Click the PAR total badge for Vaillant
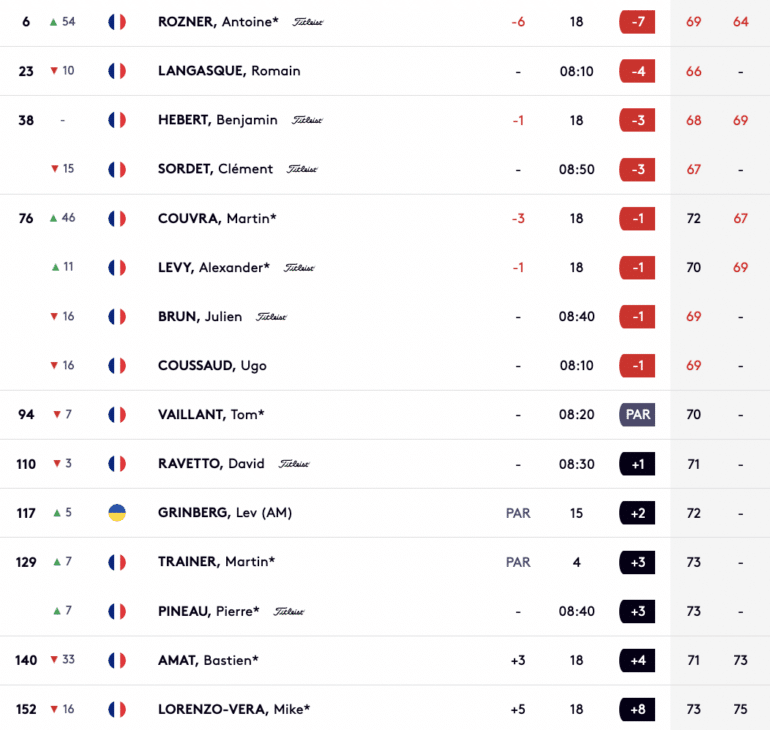770x730 pixels. (x=637, y=414)
